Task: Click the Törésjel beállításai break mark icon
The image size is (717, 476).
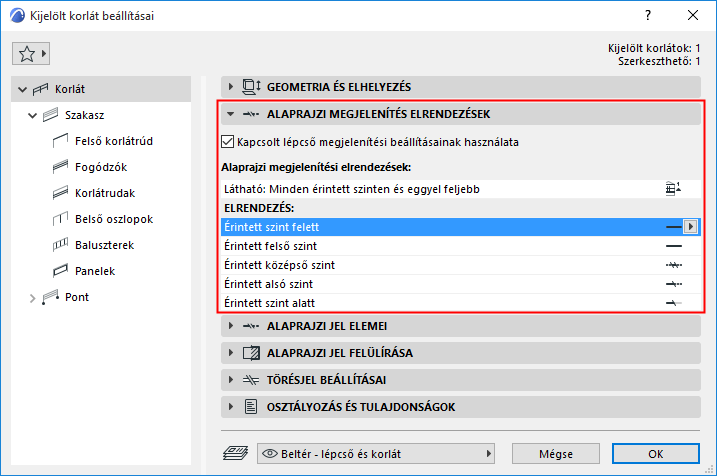Action: 251,380
